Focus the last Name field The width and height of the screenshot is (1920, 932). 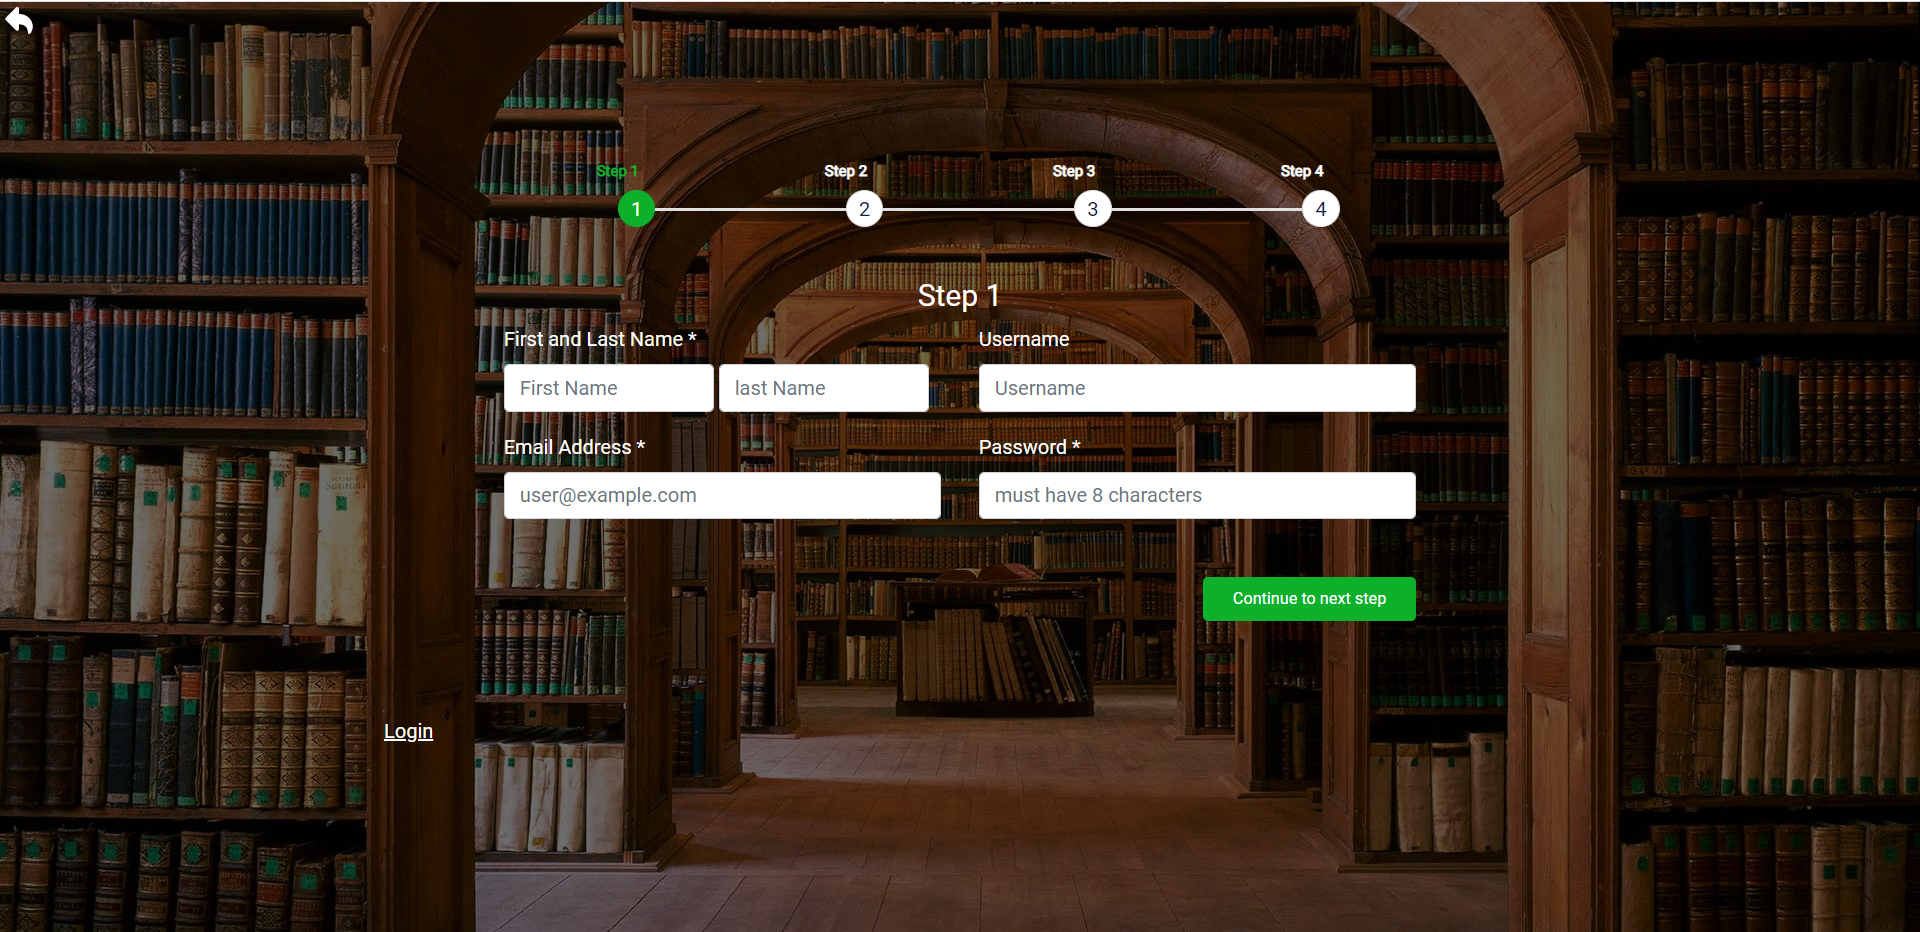pos(824,388)
